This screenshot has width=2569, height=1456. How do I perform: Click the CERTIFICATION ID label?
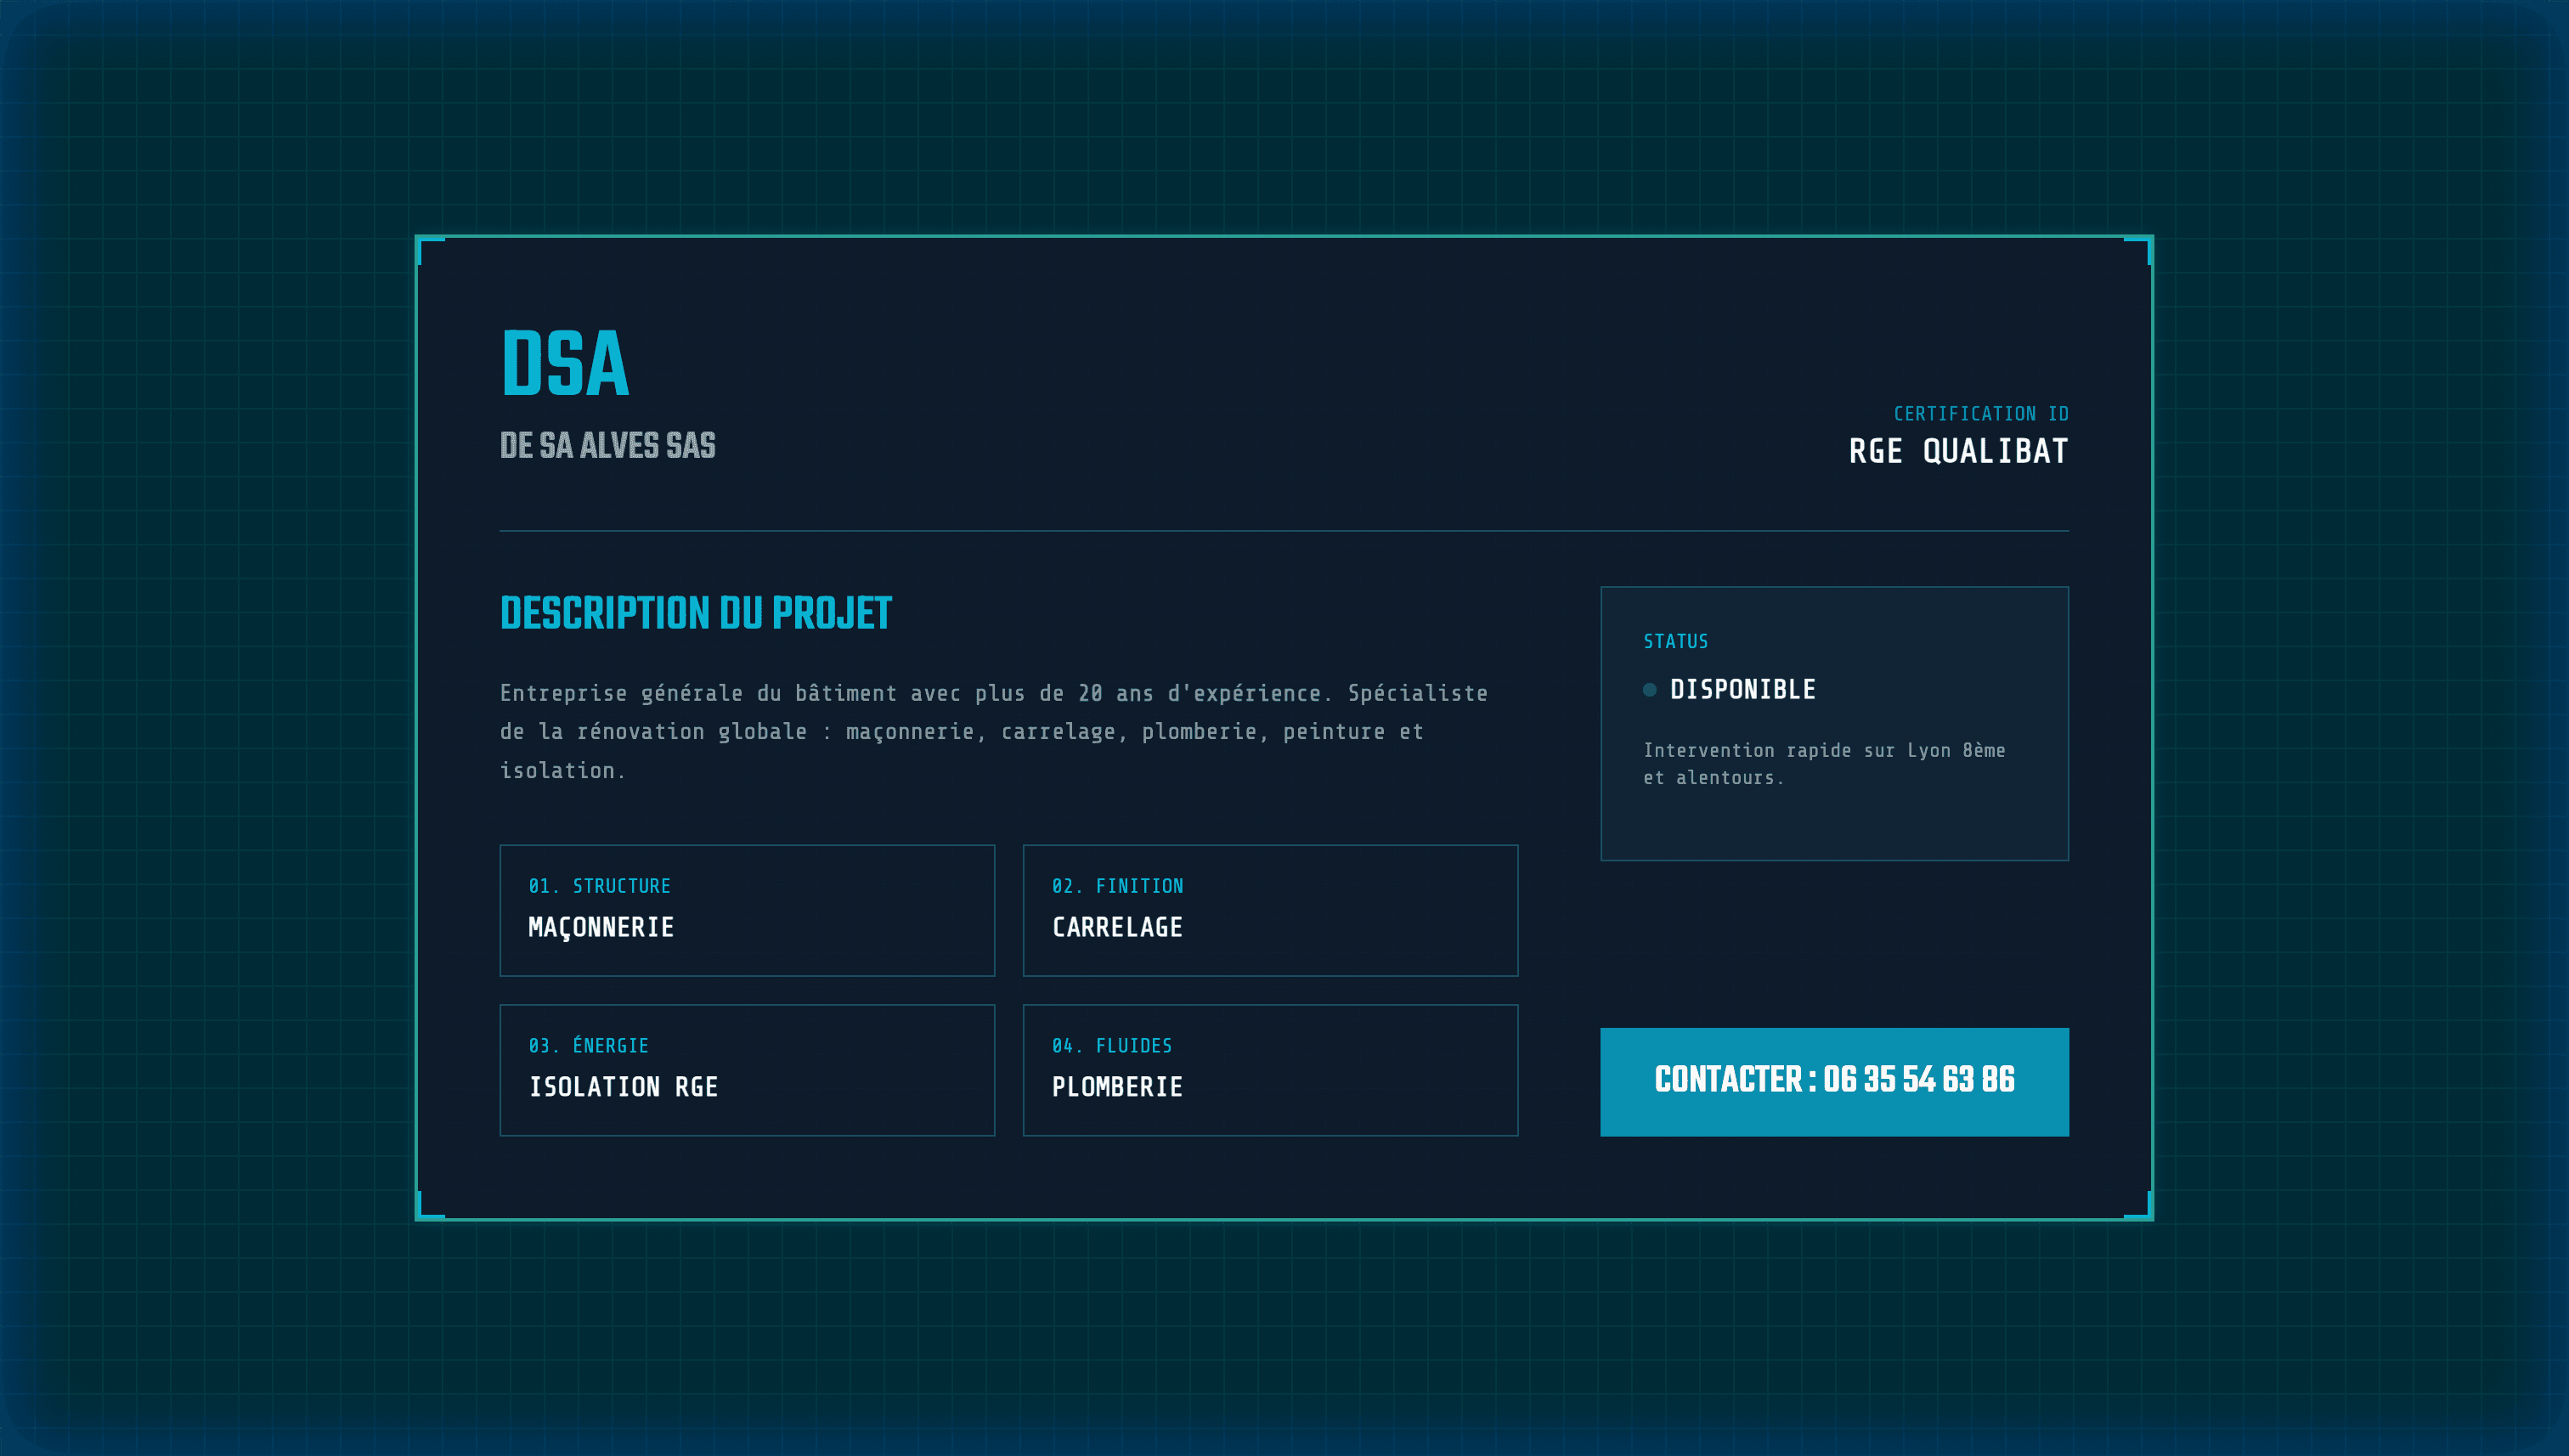(x=1980, y=414)
